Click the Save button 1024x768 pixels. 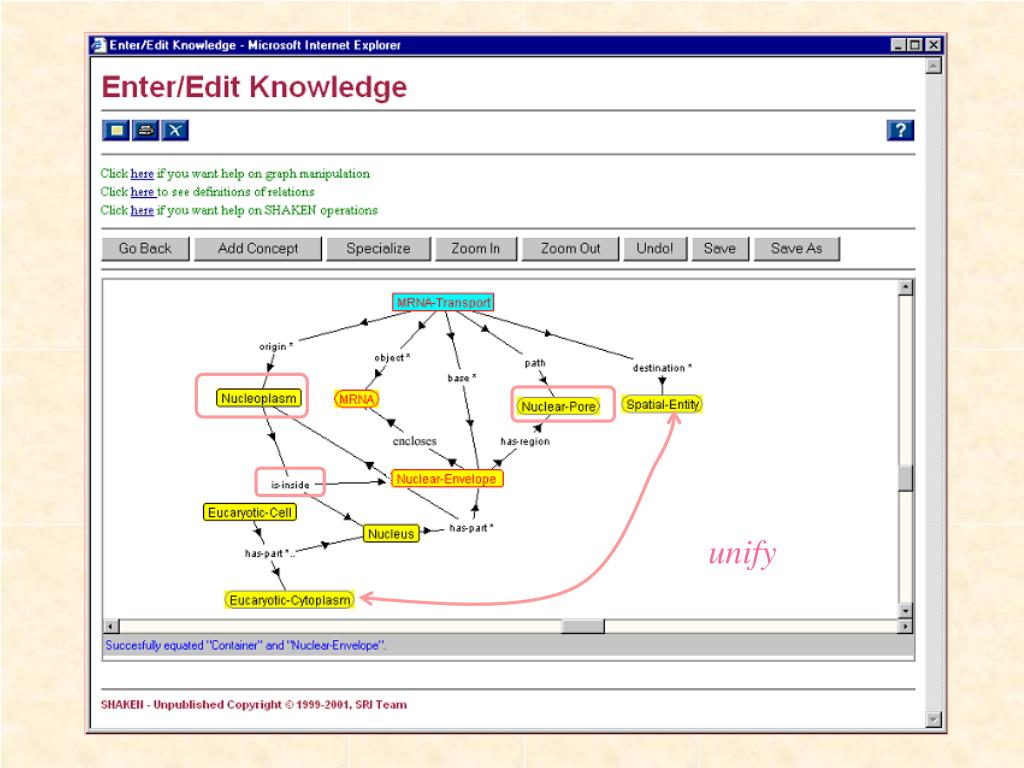[720, 249]
